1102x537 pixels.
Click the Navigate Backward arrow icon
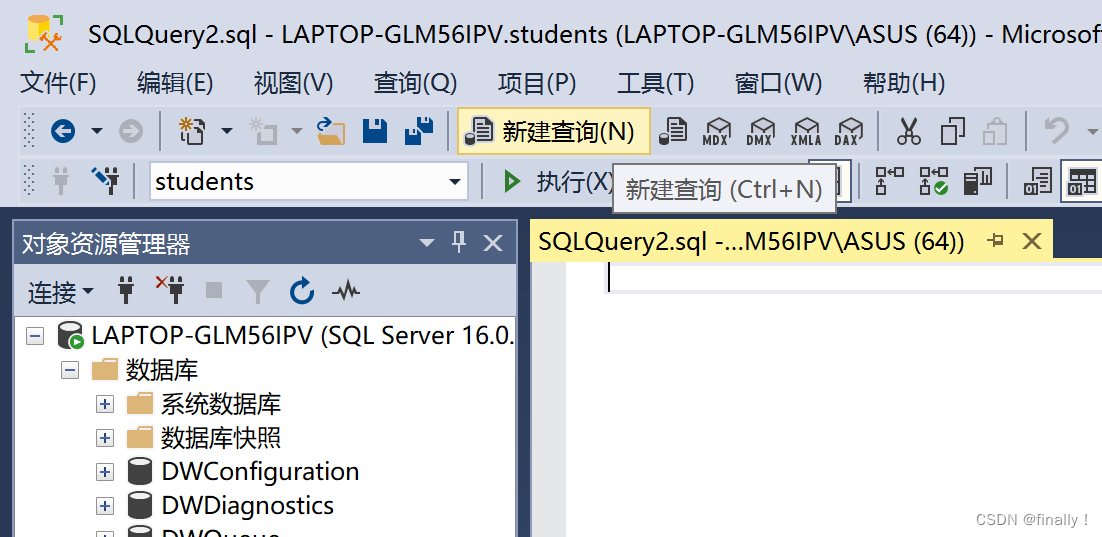click(x=63, y=131)
